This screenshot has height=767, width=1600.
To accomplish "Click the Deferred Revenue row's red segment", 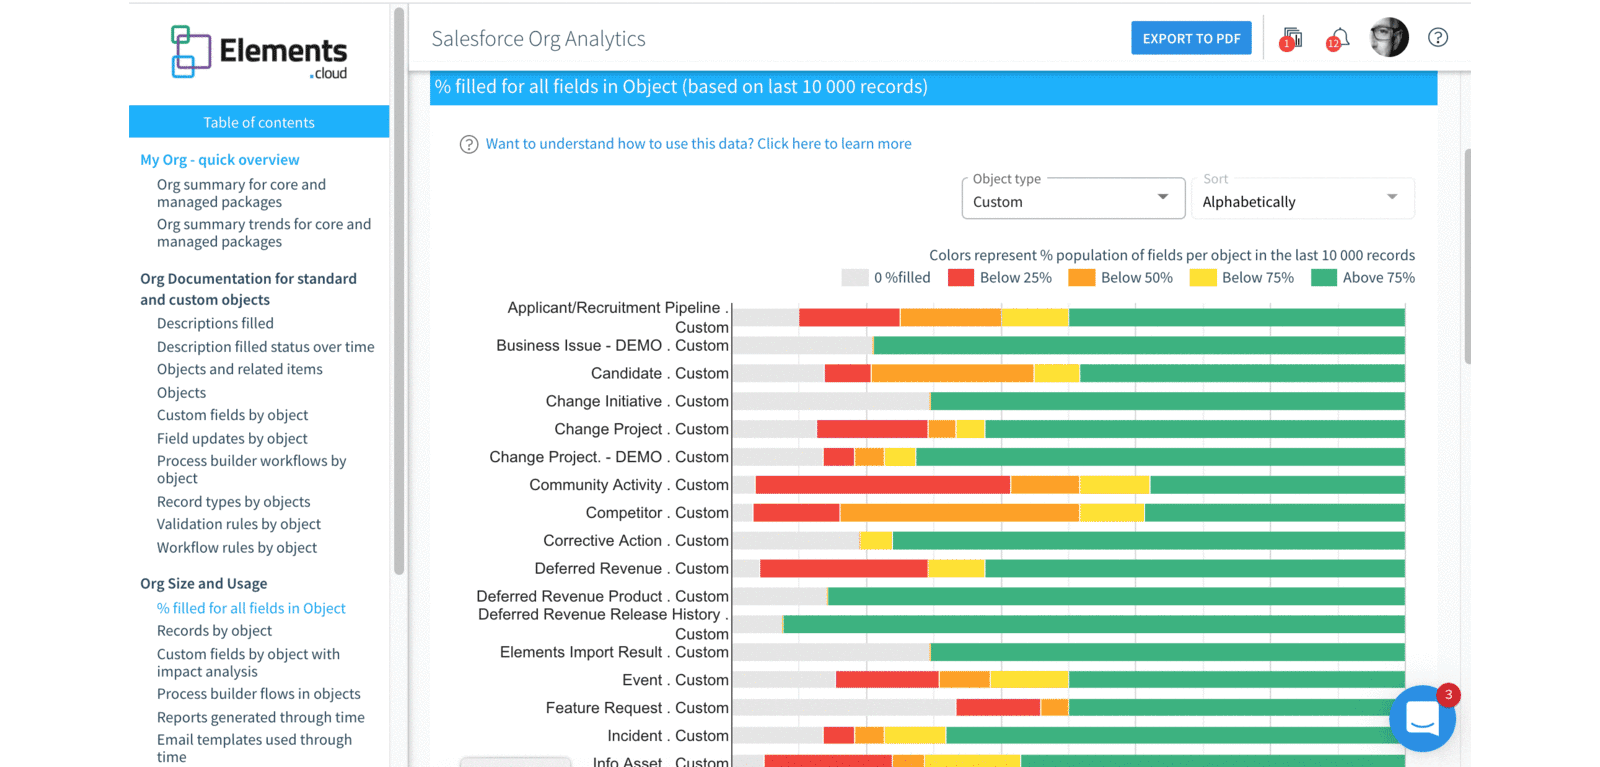I will point(844,569).
